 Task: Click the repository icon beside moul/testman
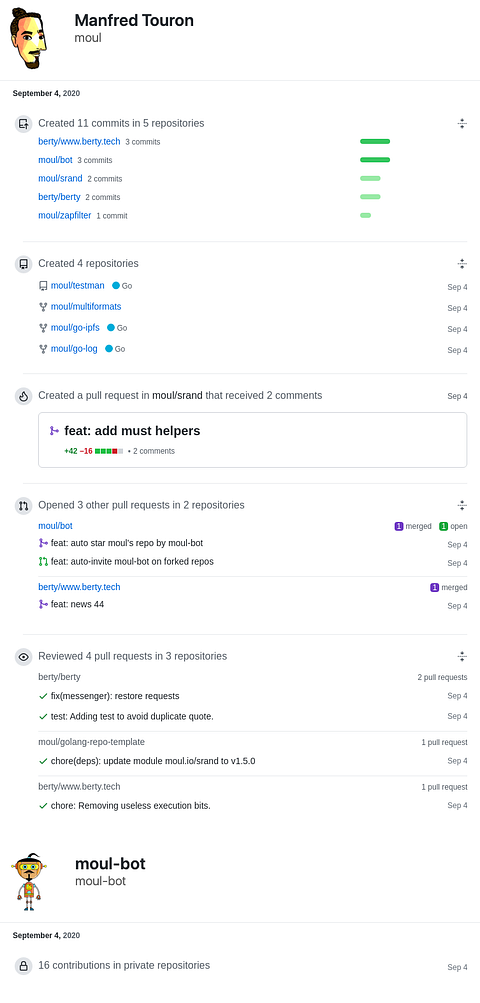(x=43, y=286)
